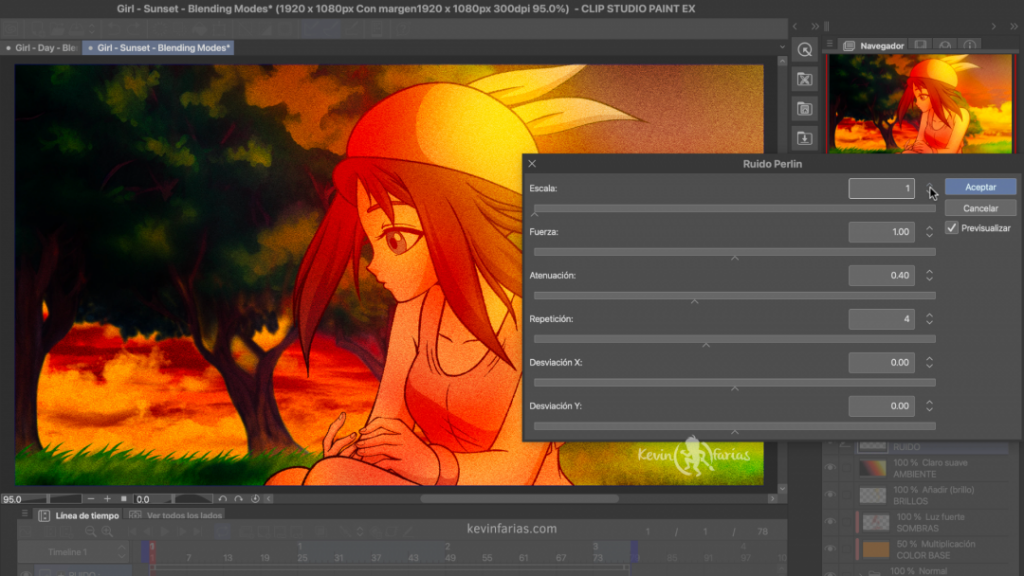Image resolution: width=1024 pixels, height=576 pixels.
Task: Click the Desviación Y stepper arrows
Action: 929,406
